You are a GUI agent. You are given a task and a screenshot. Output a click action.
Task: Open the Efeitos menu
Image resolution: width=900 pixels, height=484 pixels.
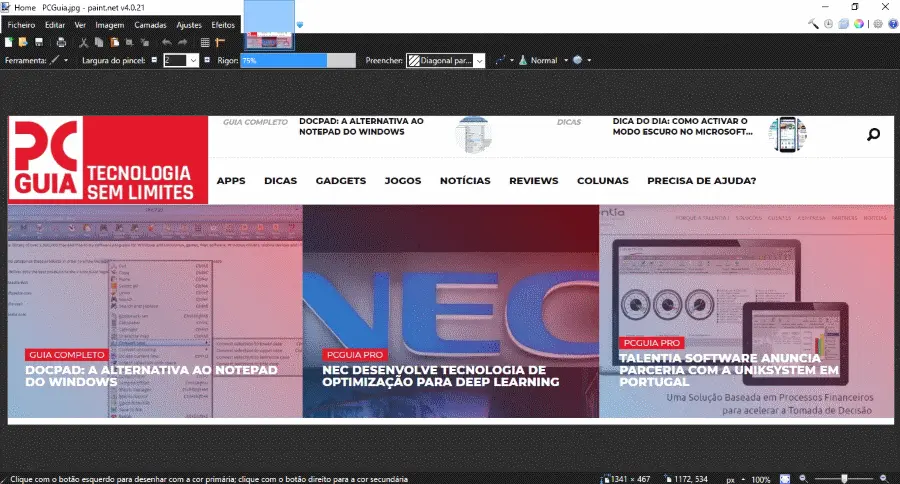223,25
